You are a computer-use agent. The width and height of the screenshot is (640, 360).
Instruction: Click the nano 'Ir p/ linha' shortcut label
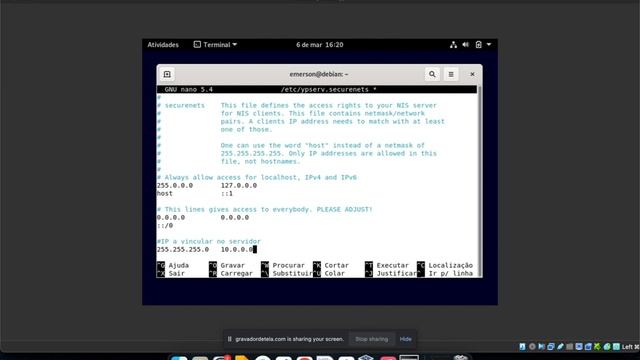click(451, 273)
